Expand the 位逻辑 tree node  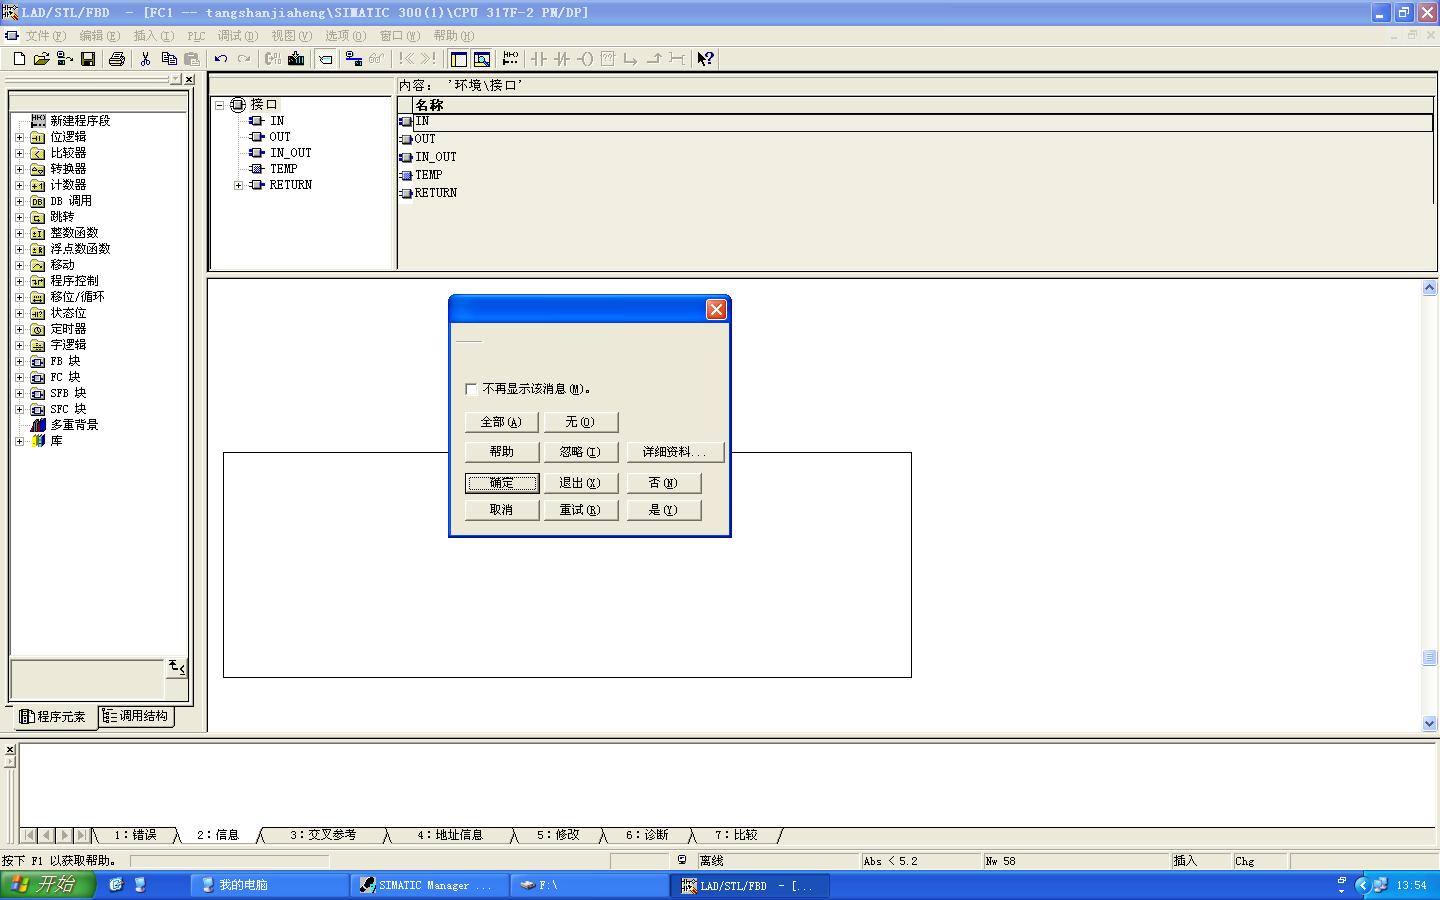click(19, 137)
